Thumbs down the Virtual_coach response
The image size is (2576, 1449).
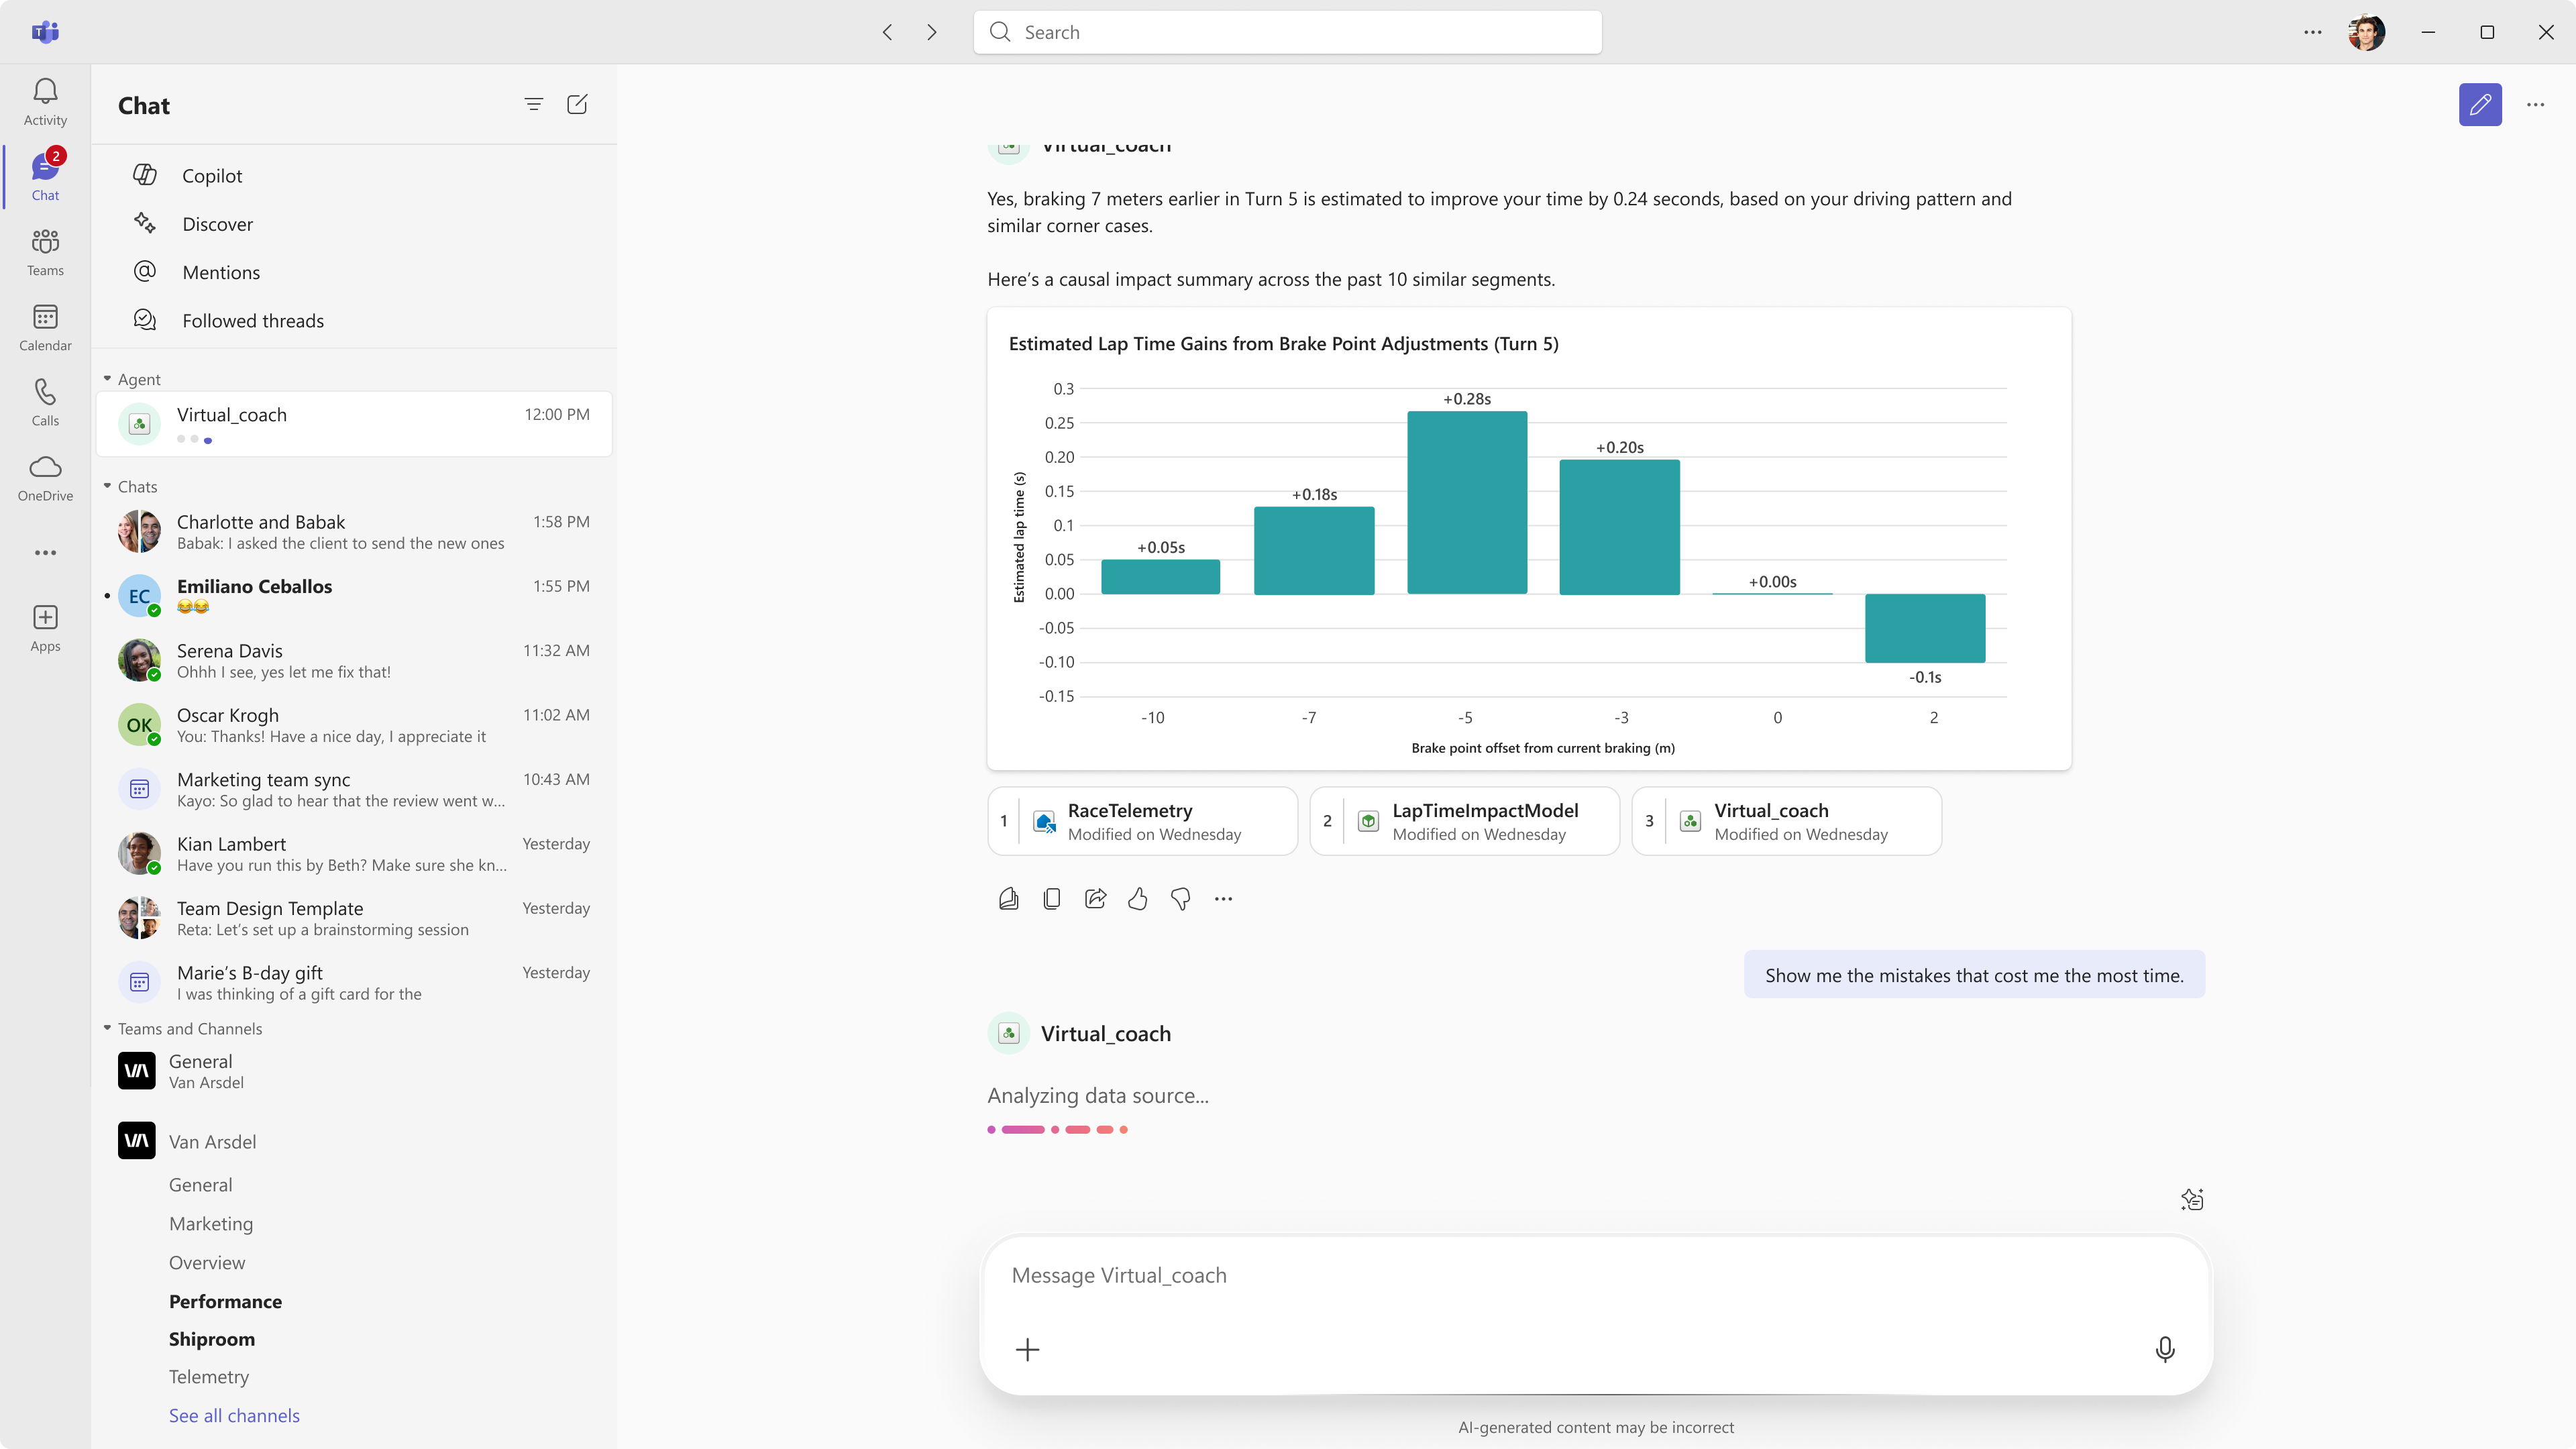[x=1181, y=899]
